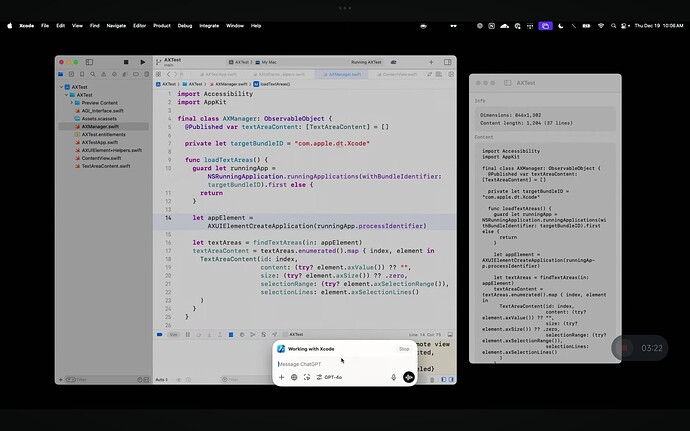Click loadTextAreas() in jump bar

point(272,84)
